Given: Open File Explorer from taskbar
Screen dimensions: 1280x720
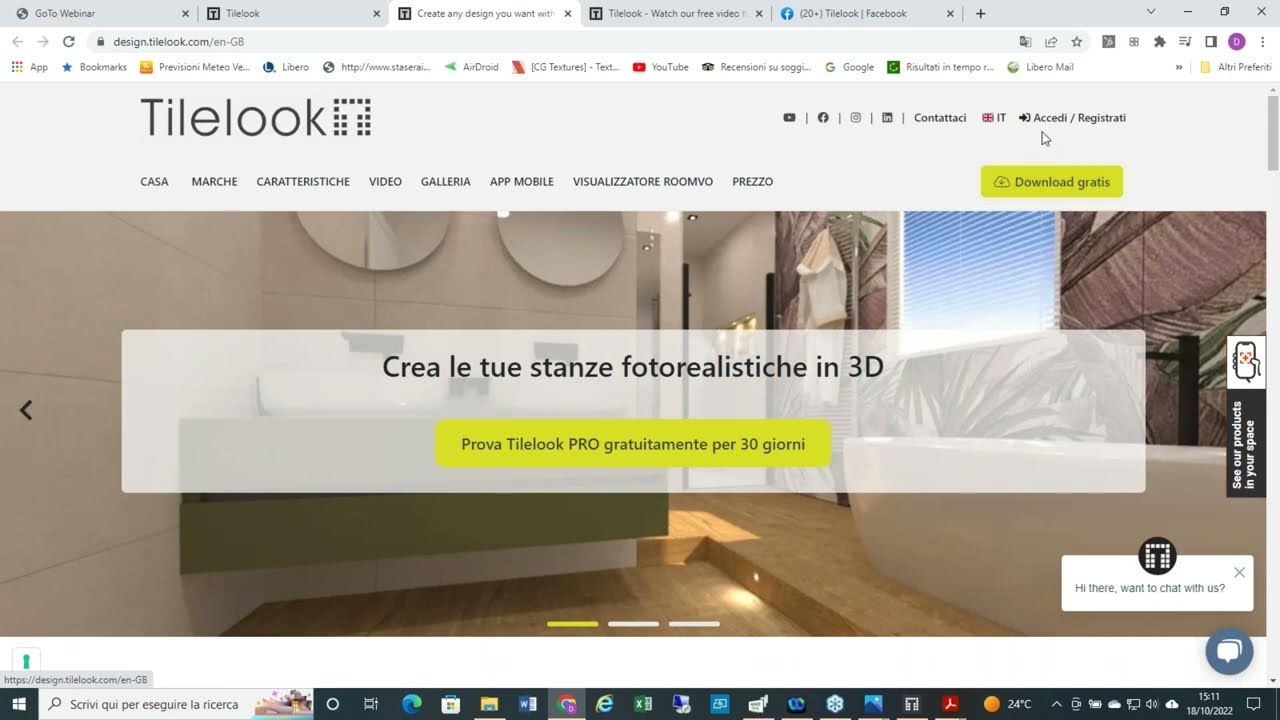Looking at the screenshot, I should pos(489,704).
